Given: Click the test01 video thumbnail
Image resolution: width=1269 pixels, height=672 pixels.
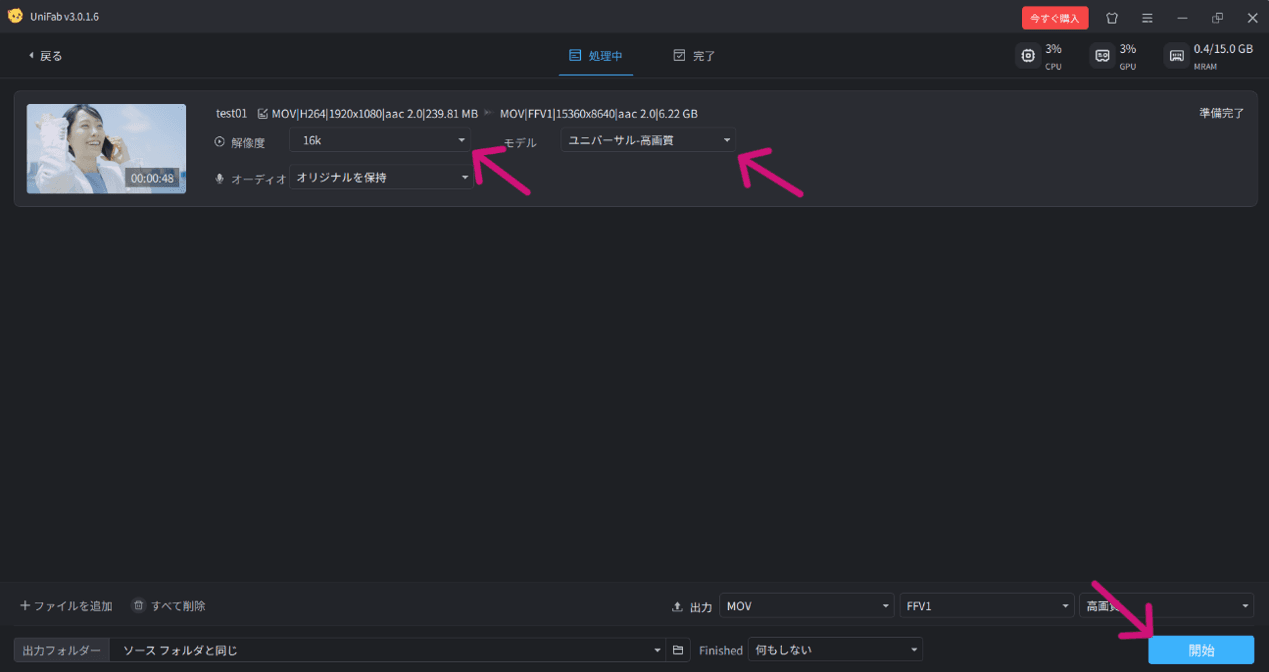Looking at the screenshot, I should [106, 149].
